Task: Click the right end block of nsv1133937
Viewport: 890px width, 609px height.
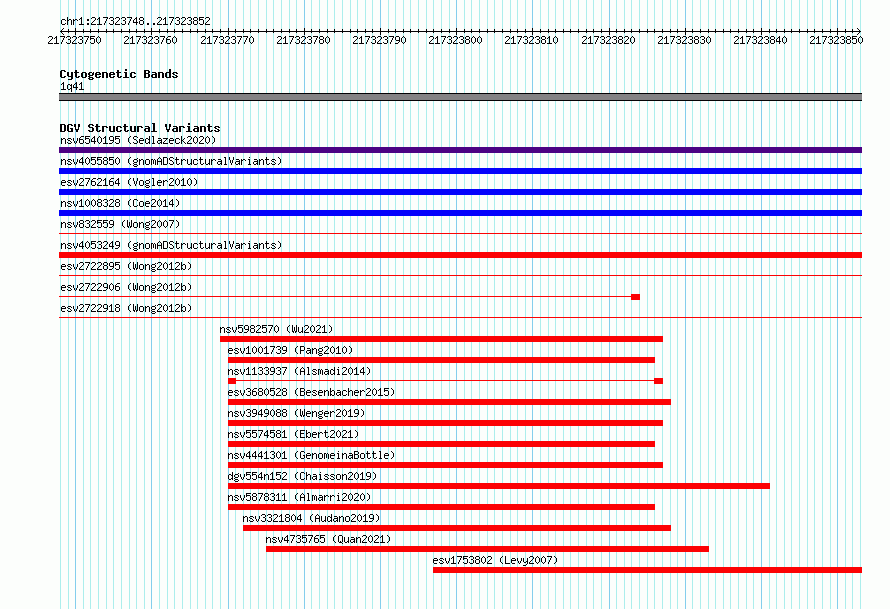Action: (658, 381)
